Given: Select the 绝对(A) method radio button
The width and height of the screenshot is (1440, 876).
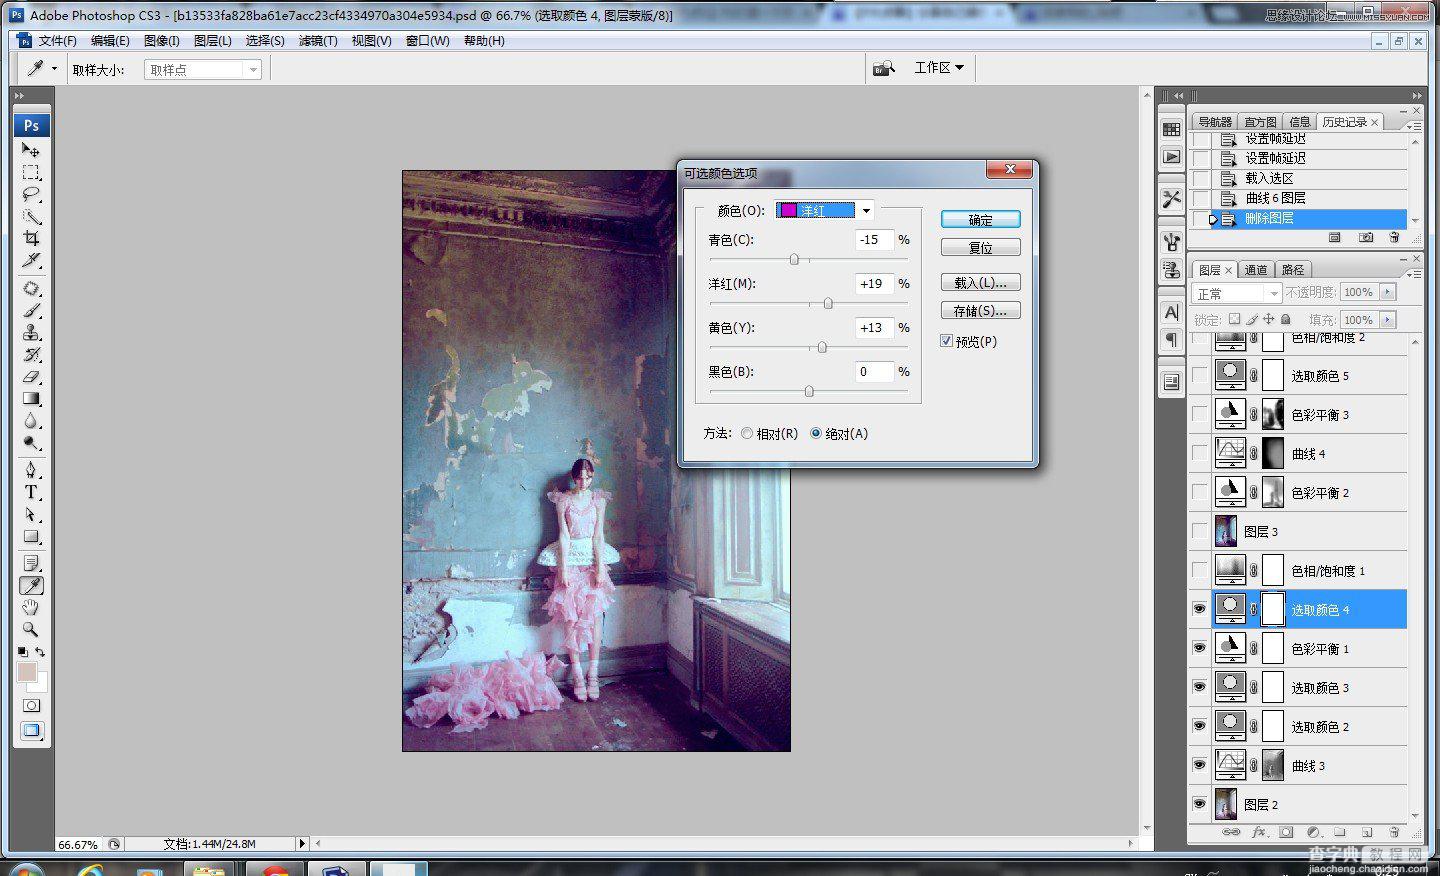Looking at the screenshot, I should pos(816,434).
